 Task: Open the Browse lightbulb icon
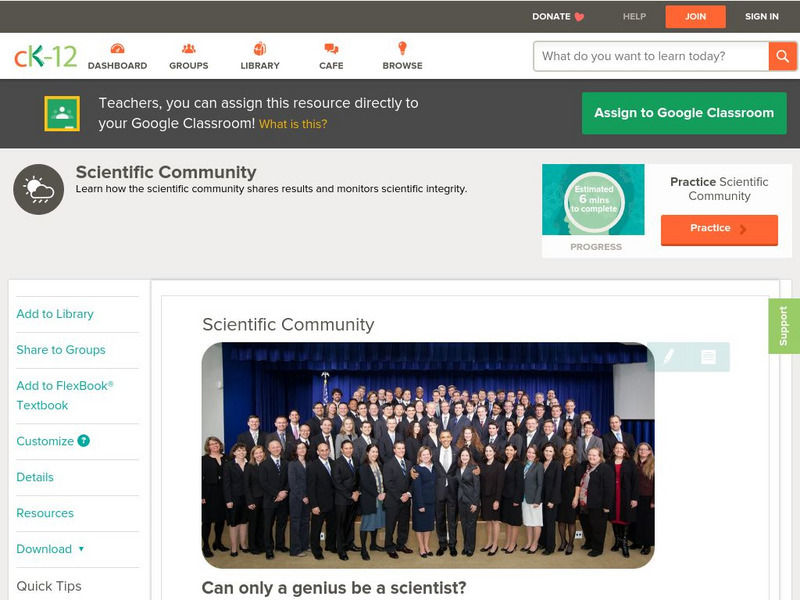pos(403,48)
